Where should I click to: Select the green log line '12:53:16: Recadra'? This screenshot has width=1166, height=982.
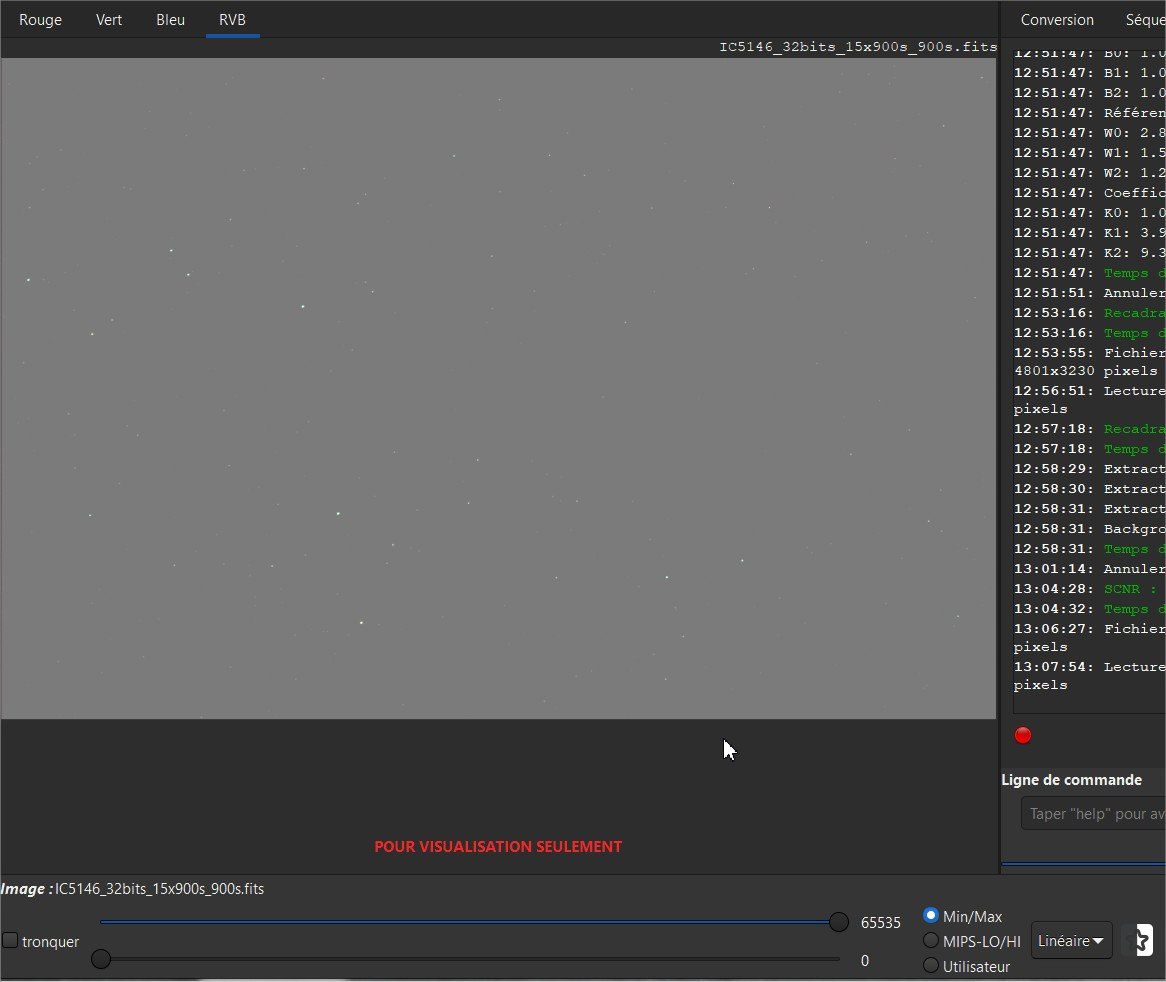click(1089, 313)
